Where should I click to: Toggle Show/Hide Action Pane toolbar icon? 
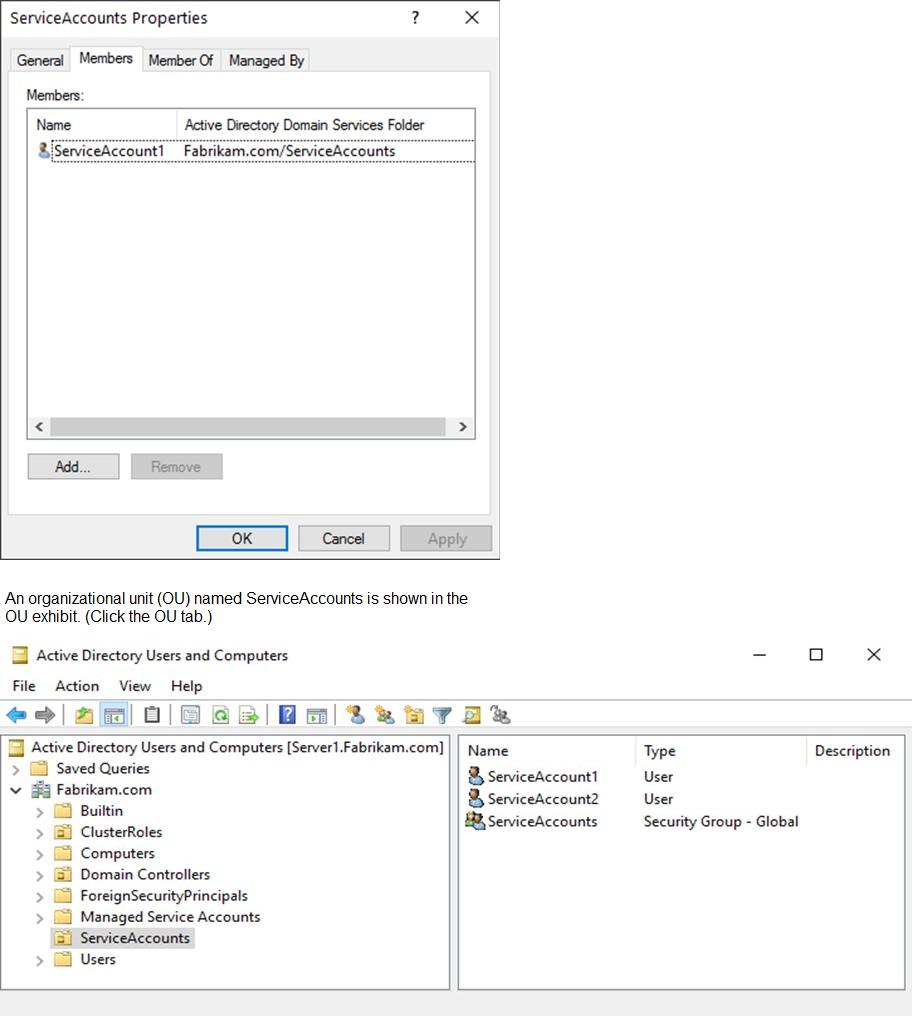click(x=317, y=716)
